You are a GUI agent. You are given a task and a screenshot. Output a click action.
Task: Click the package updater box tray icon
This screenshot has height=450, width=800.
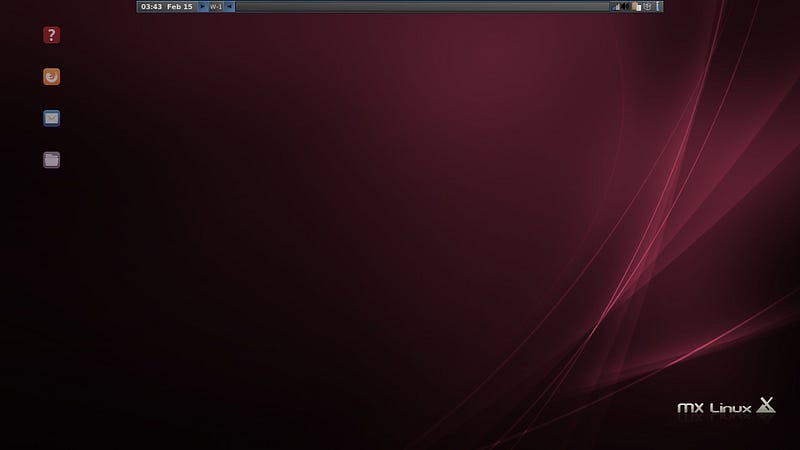647,7
